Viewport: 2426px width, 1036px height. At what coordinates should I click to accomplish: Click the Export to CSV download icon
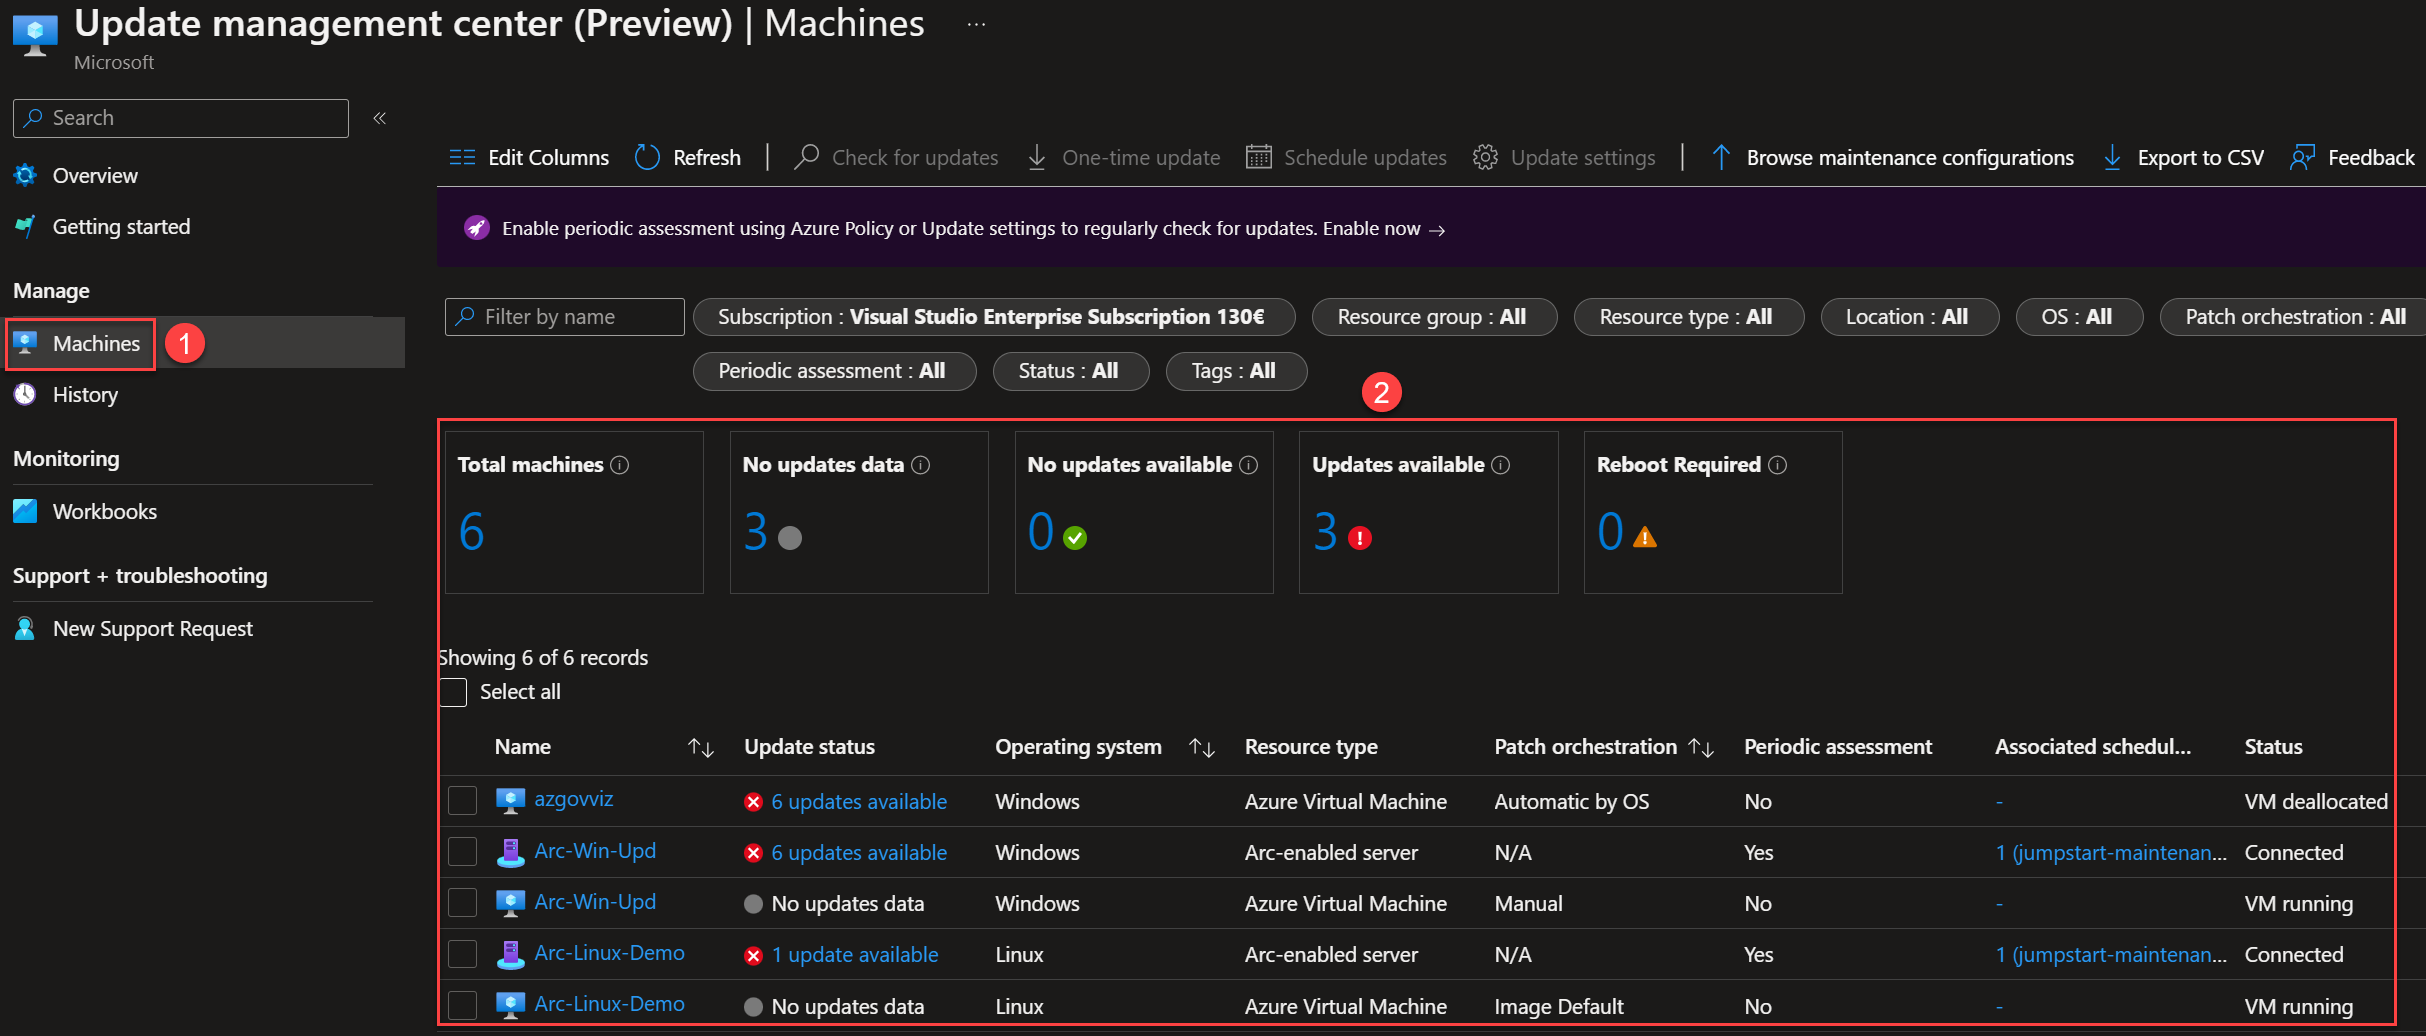(x=2112, y=157)
